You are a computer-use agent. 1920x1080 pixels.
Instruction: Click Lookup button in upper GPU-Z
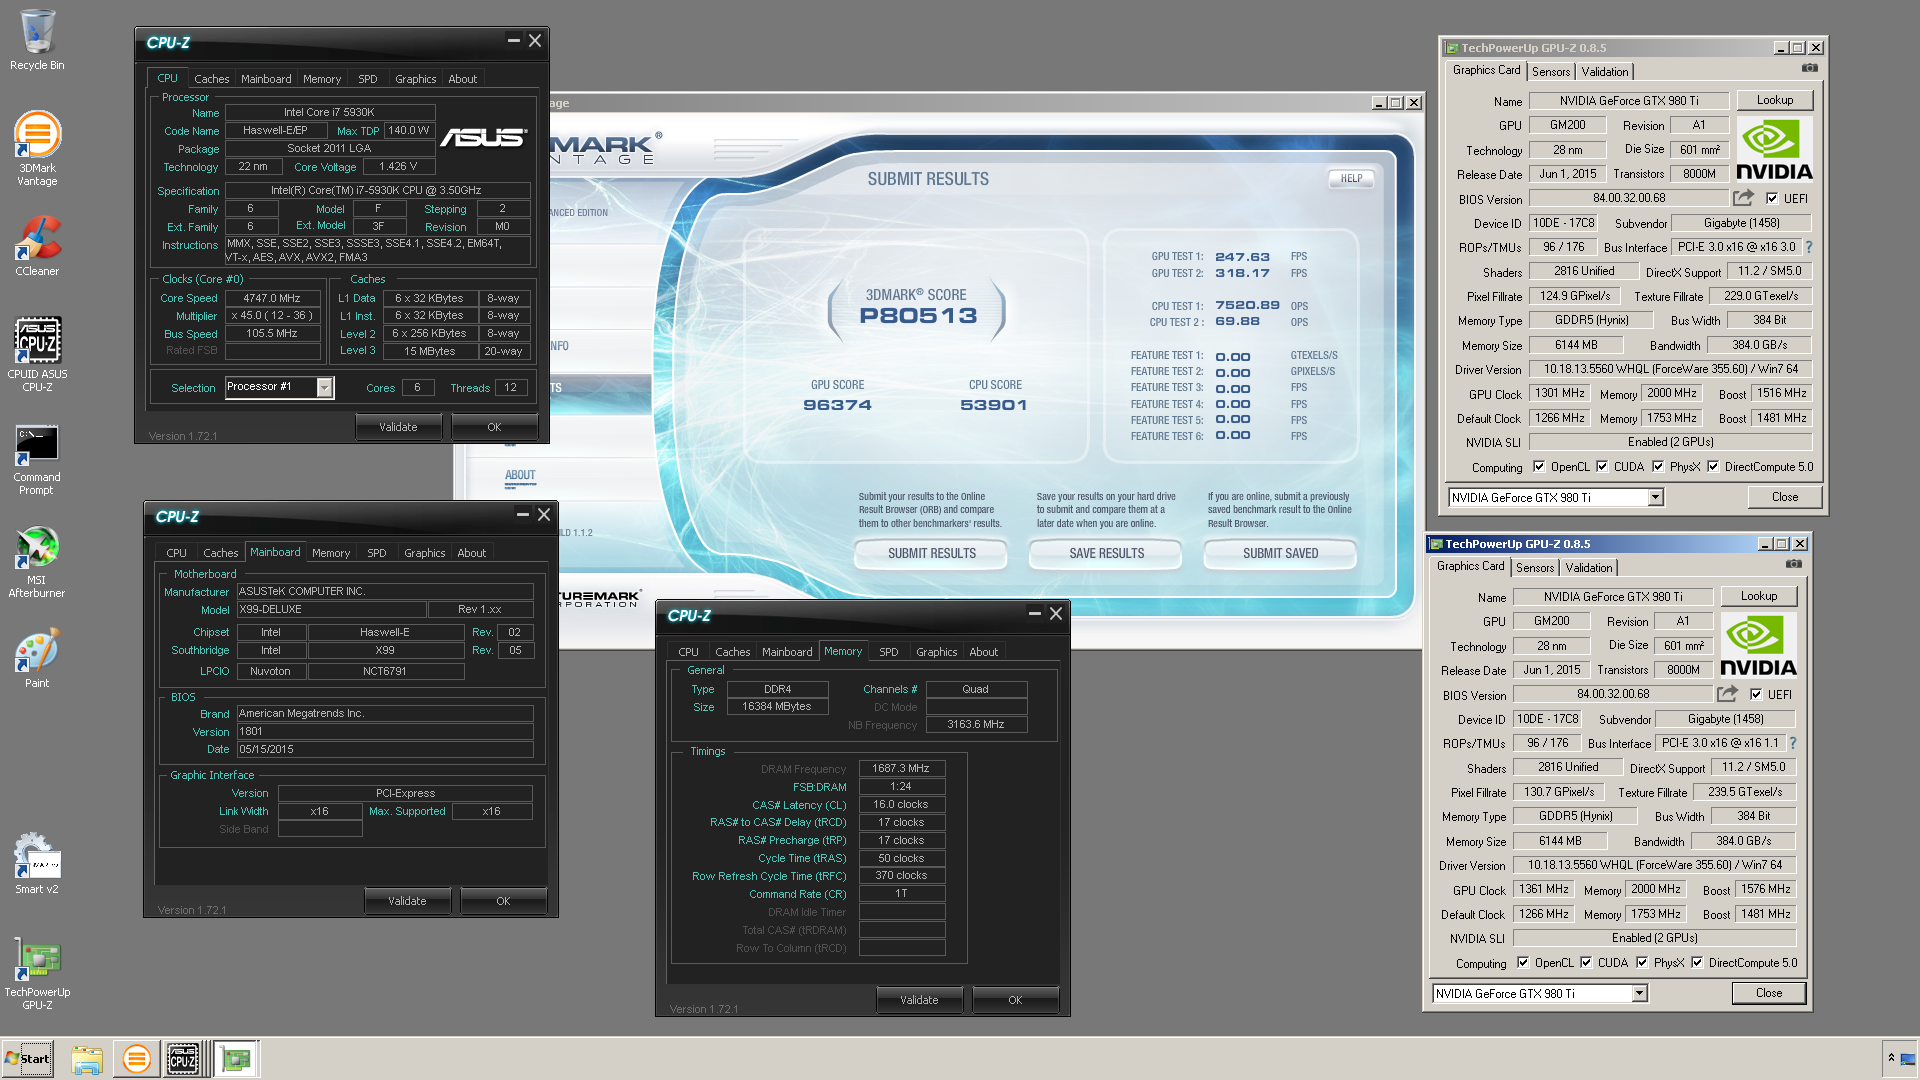point(1774,100)
